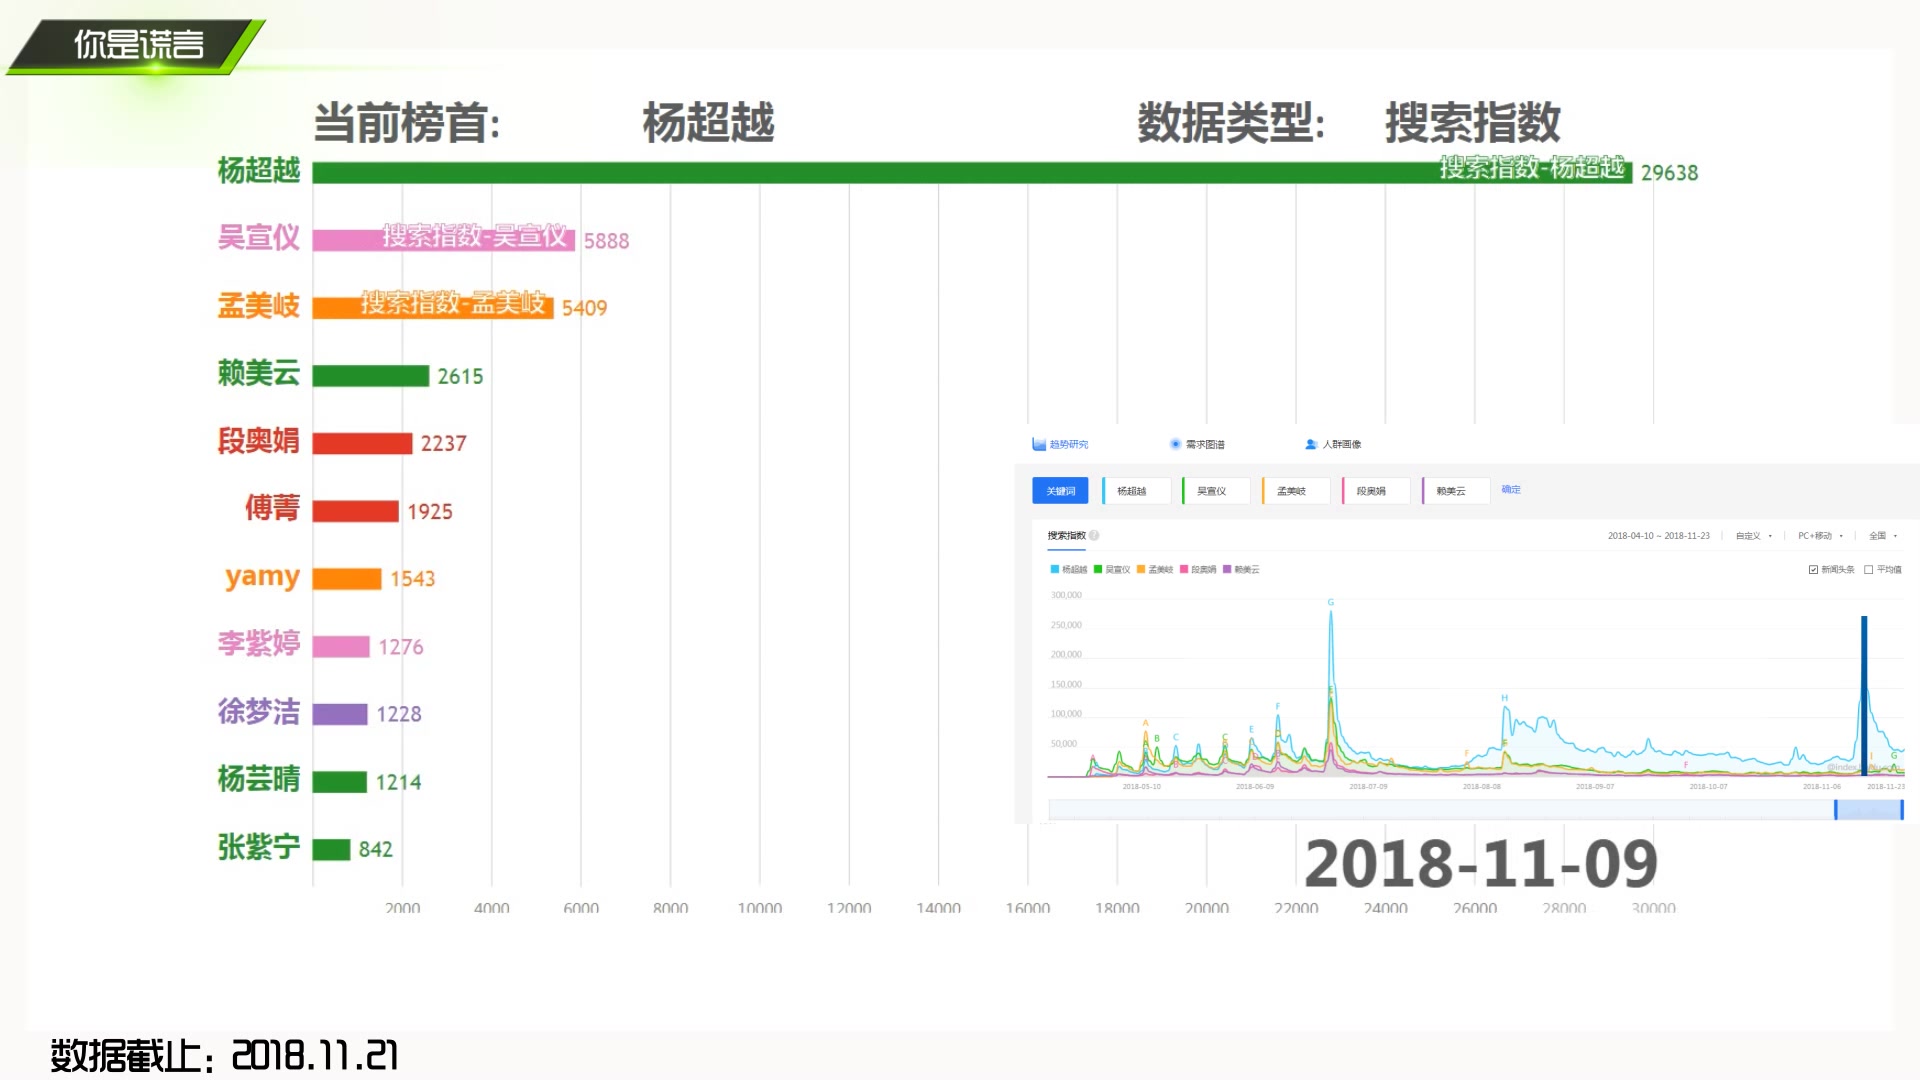Switch to the 需求图谱 tab
Screen dimensions: 1920x1080
pos(1197,444)
